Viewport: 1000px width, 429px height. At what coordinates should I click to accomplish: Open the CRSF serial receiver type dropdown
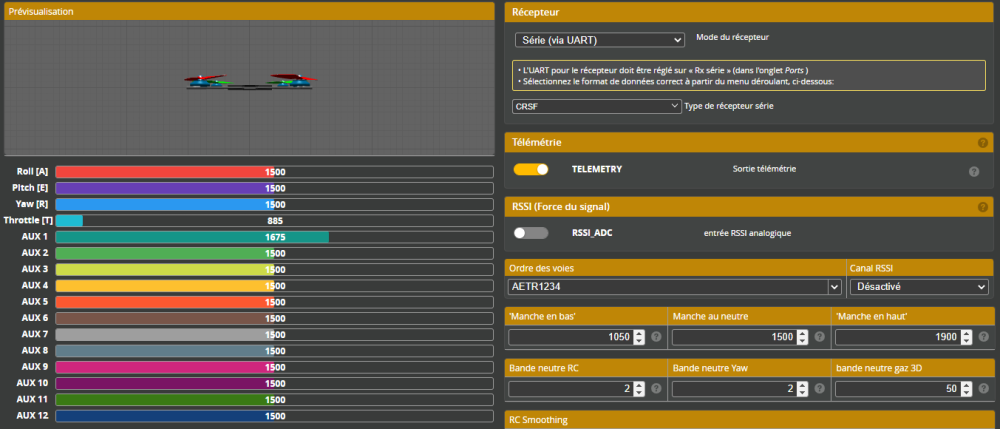tap(597, 106)
